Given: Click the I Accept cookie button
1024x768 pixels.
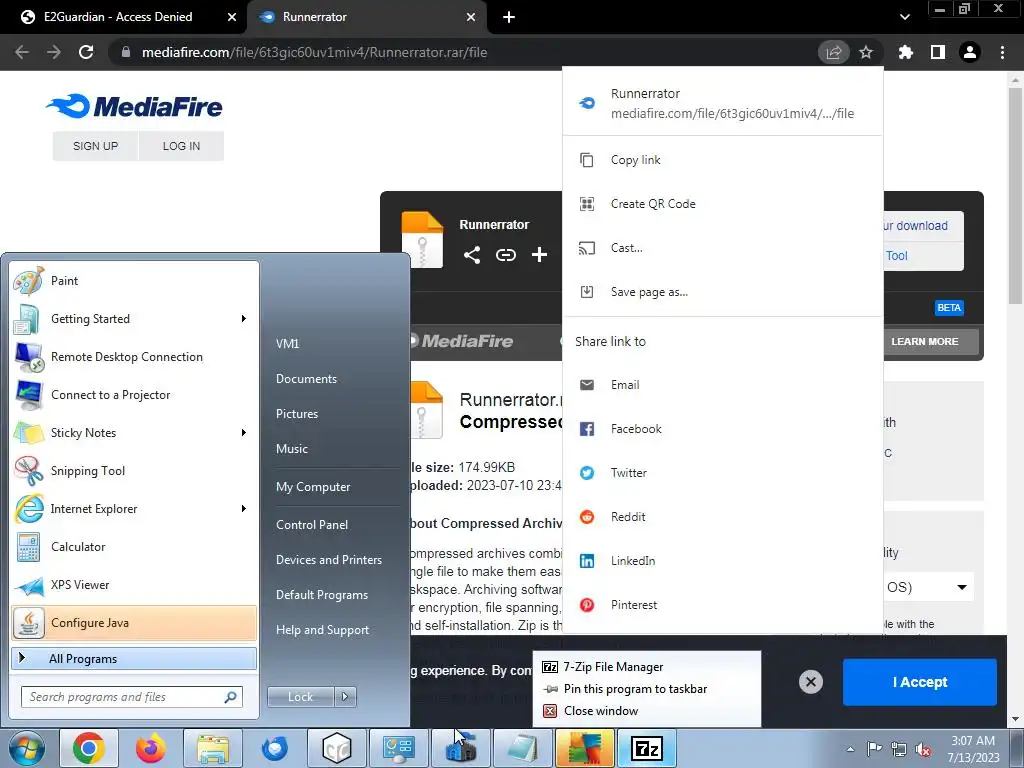Looking at the screenshot, I should 920,682.
